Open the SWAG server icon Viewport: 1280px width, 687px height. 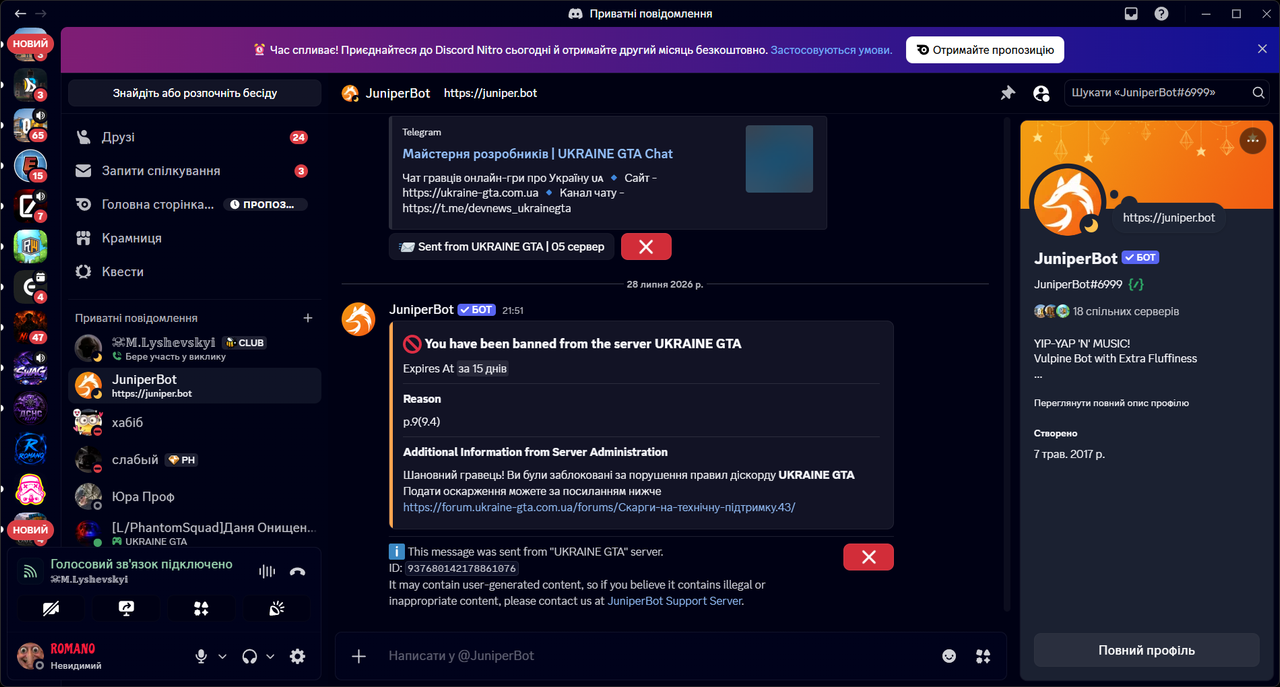click(x=30, y=368)
